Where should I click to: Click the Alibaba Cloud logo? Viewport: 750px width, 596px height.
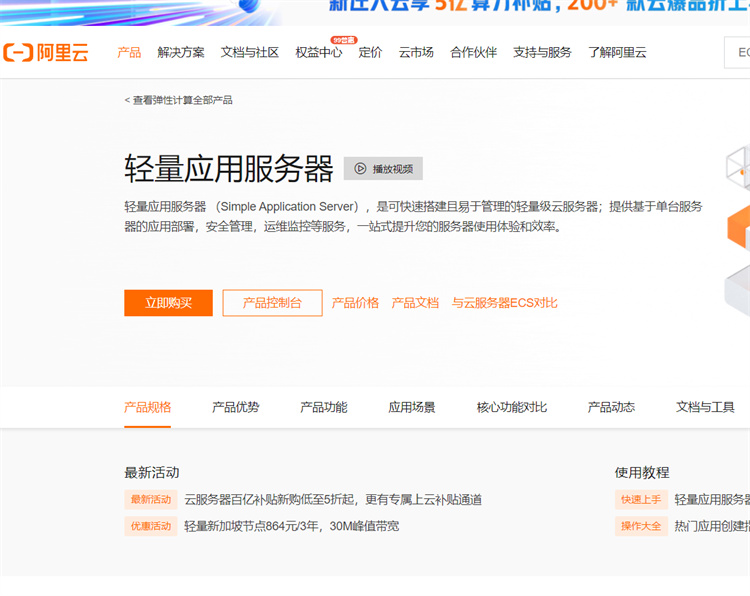(x=46, y=53)
